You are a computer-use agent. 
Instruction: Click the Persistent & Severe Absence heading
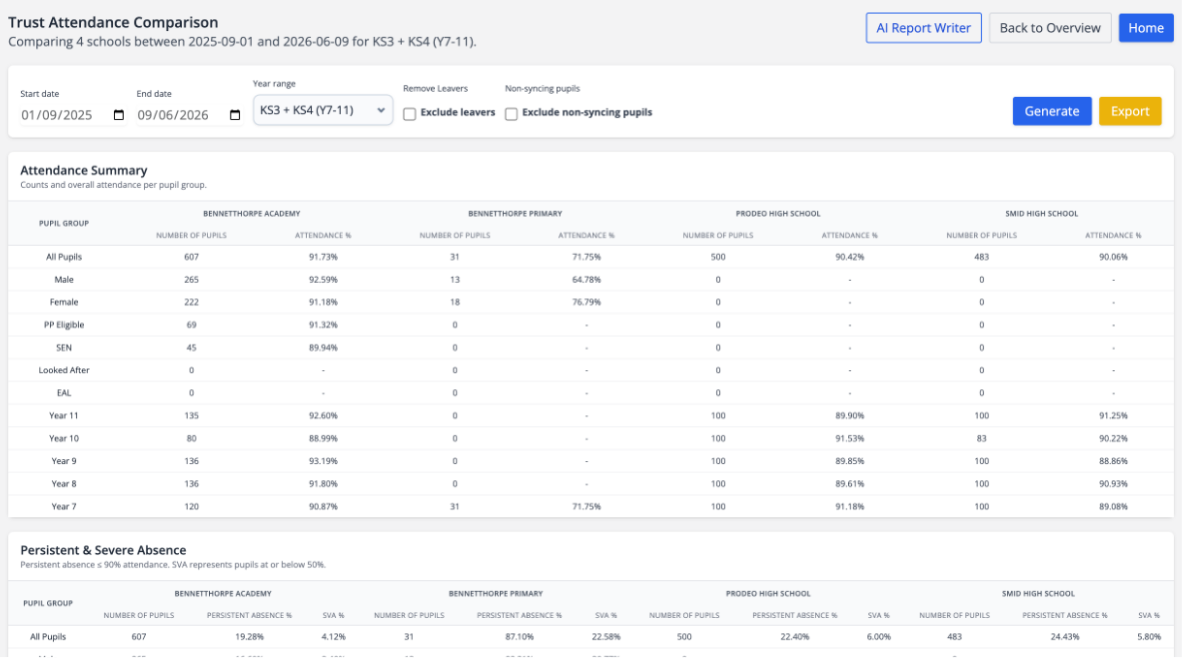click(103, 550)
